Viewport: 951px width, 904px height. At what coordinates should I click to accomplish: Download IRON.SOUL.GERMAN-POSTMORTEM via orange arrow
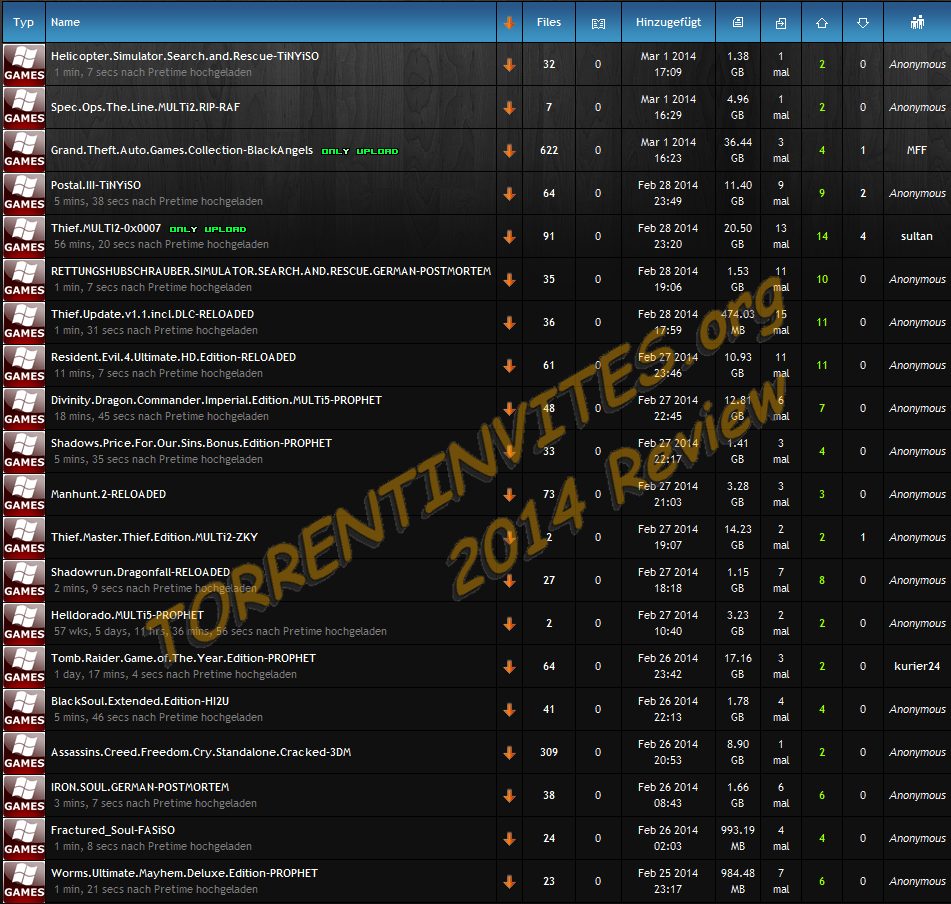coord(509,796)
